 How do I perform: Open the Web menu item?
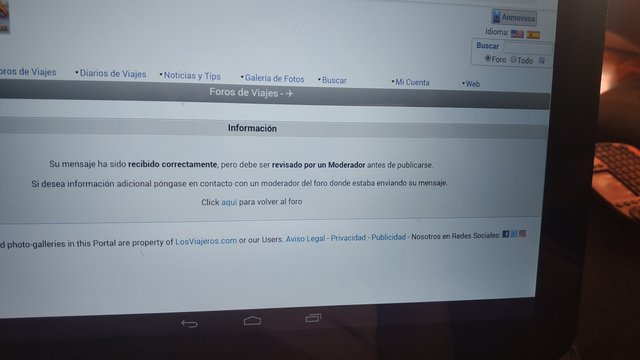coord(473,84)
